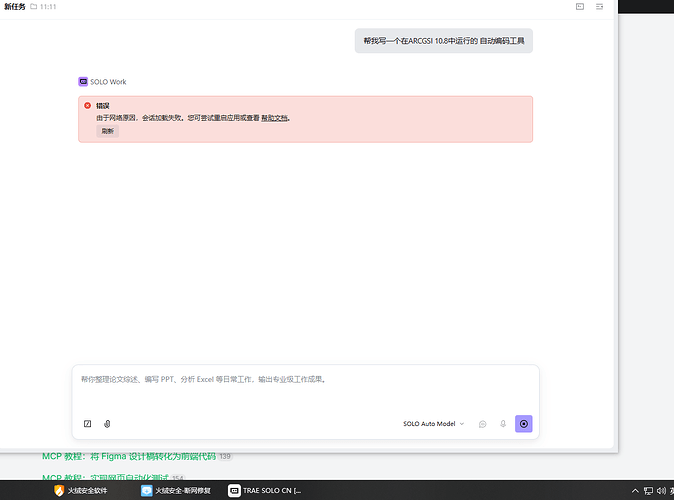Open the SOLO Auto Model dropdown
Image resolution: width=674 pixels, height=500 pixels.
click(x=433, y=423)
